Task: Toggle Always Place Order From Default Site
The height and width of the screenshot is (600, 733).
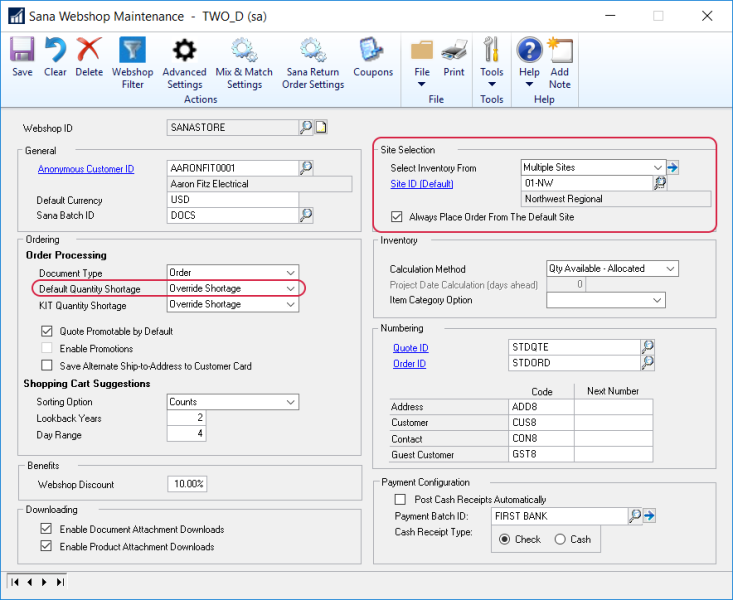Action: click(396, 217)
